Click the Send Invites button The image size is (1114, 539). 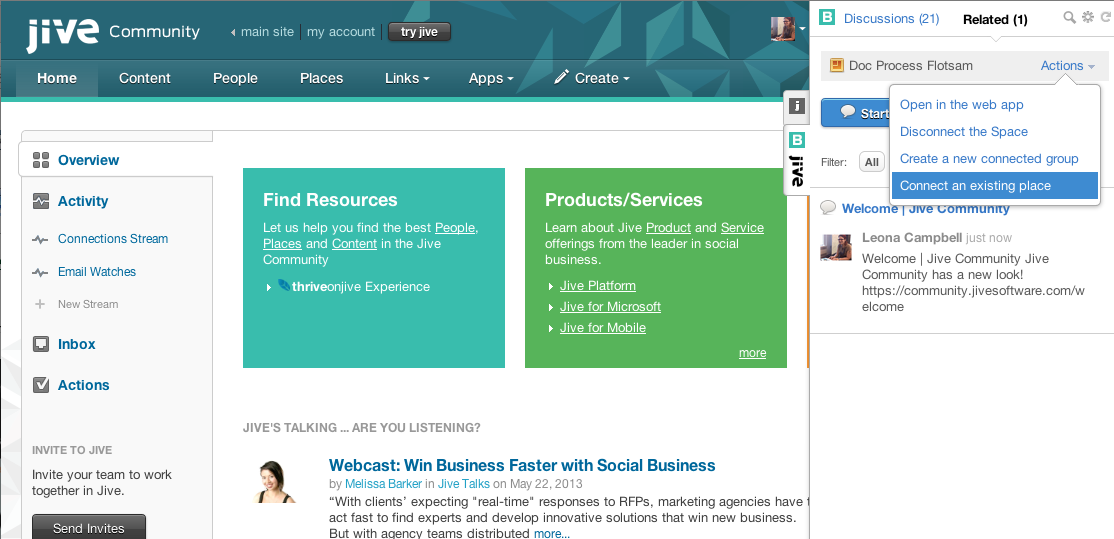click(x=89, y=527)
